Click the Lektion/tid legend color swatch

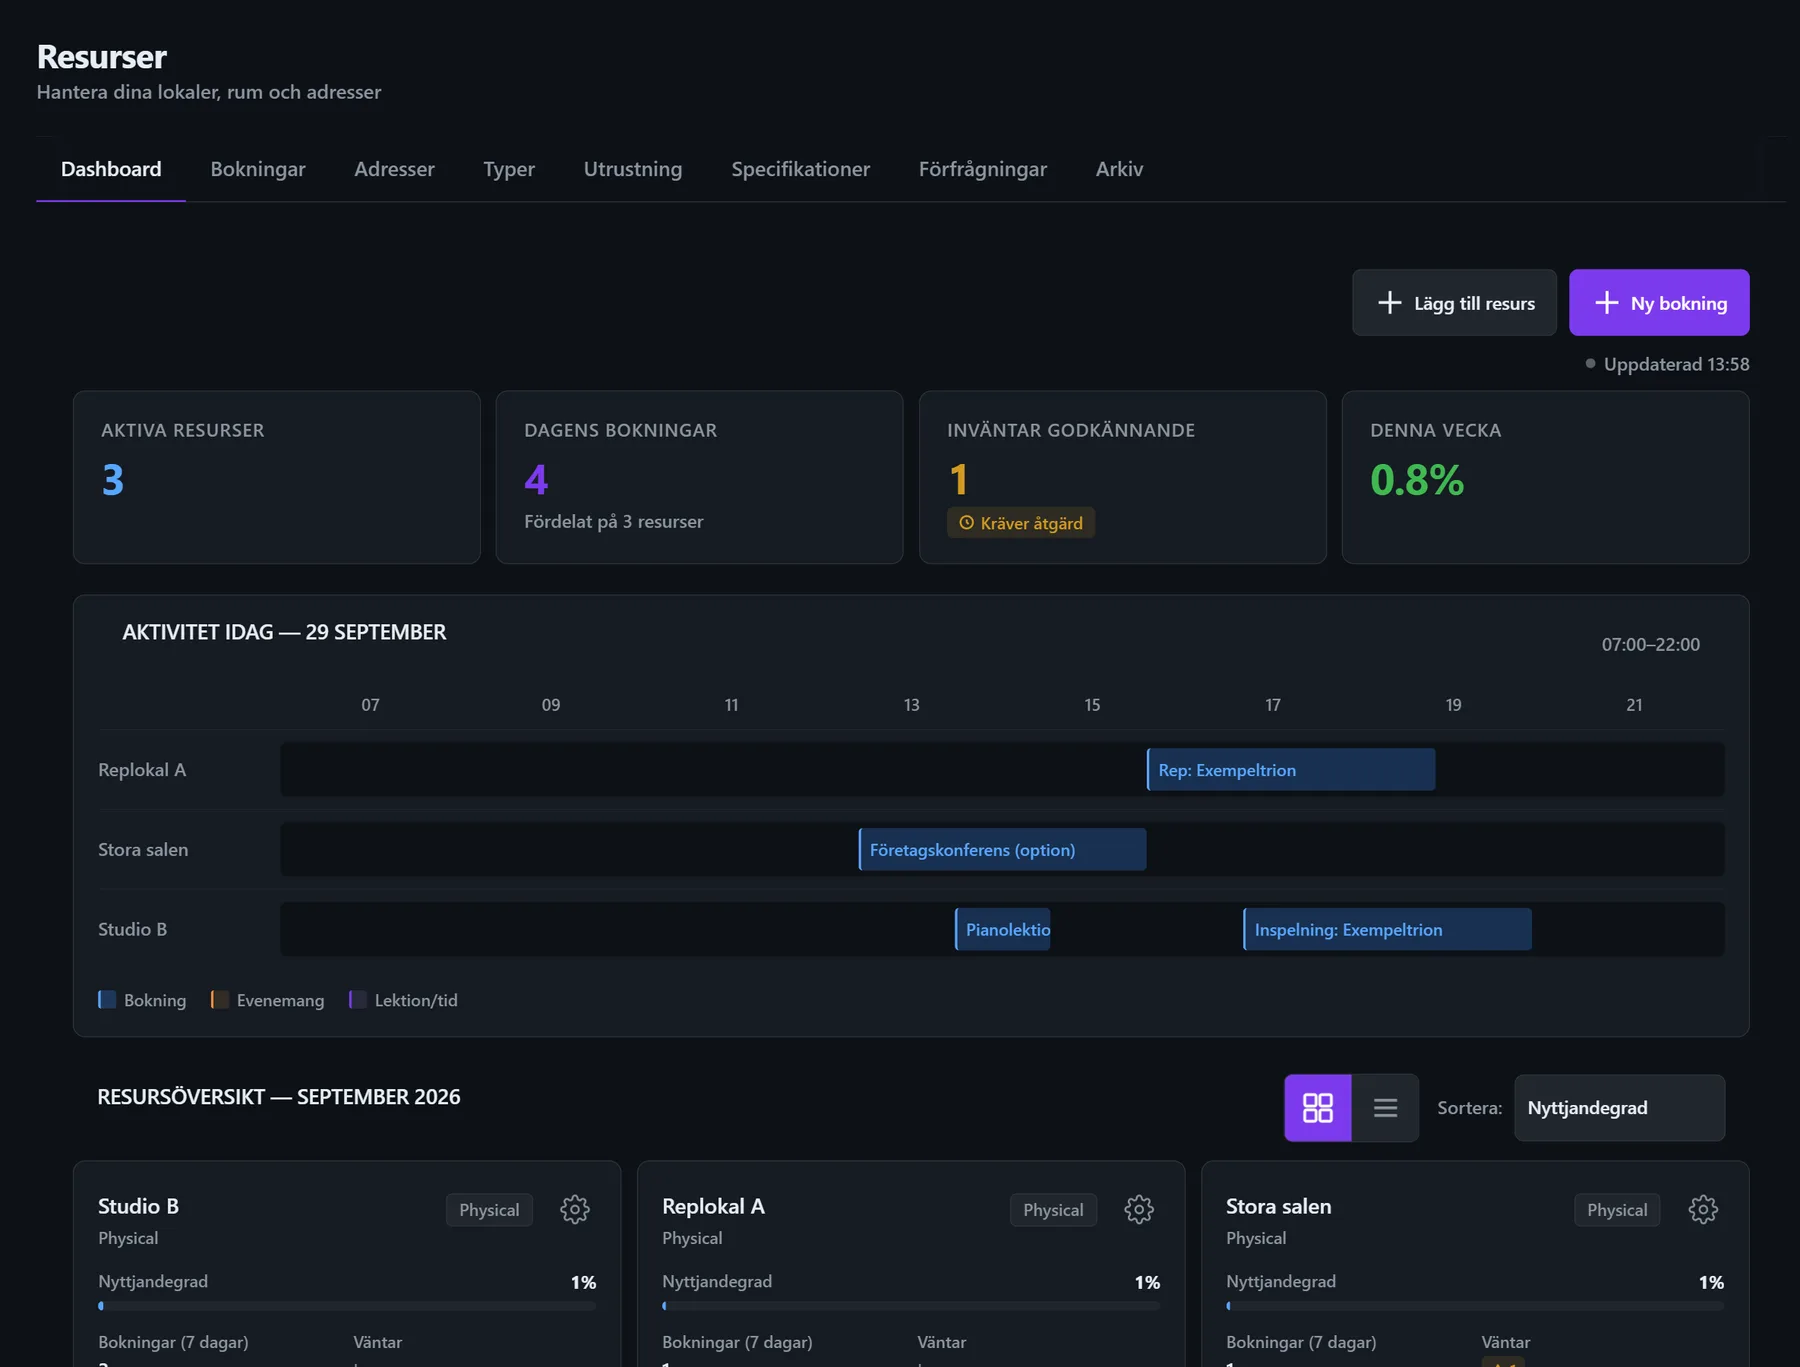357,1000
